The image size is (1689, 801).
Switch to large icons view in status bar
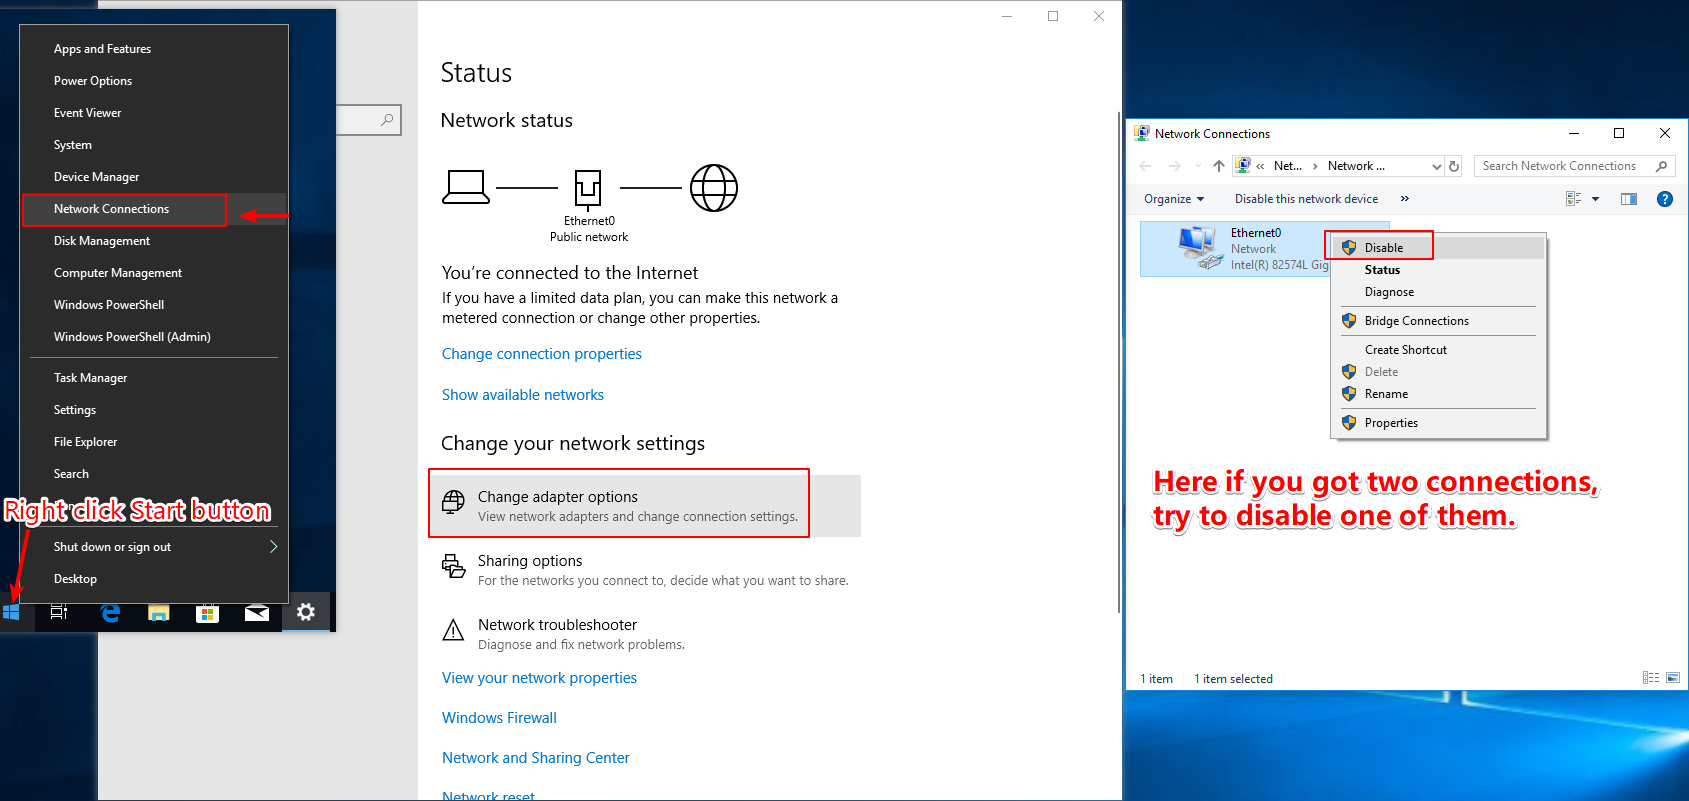[1672, 678]
